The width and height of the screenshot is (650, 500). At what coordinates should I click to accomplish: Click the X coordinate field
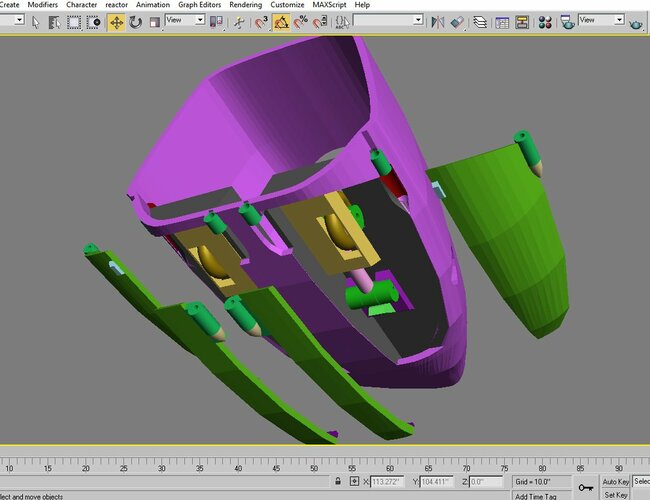click(387, 482)
